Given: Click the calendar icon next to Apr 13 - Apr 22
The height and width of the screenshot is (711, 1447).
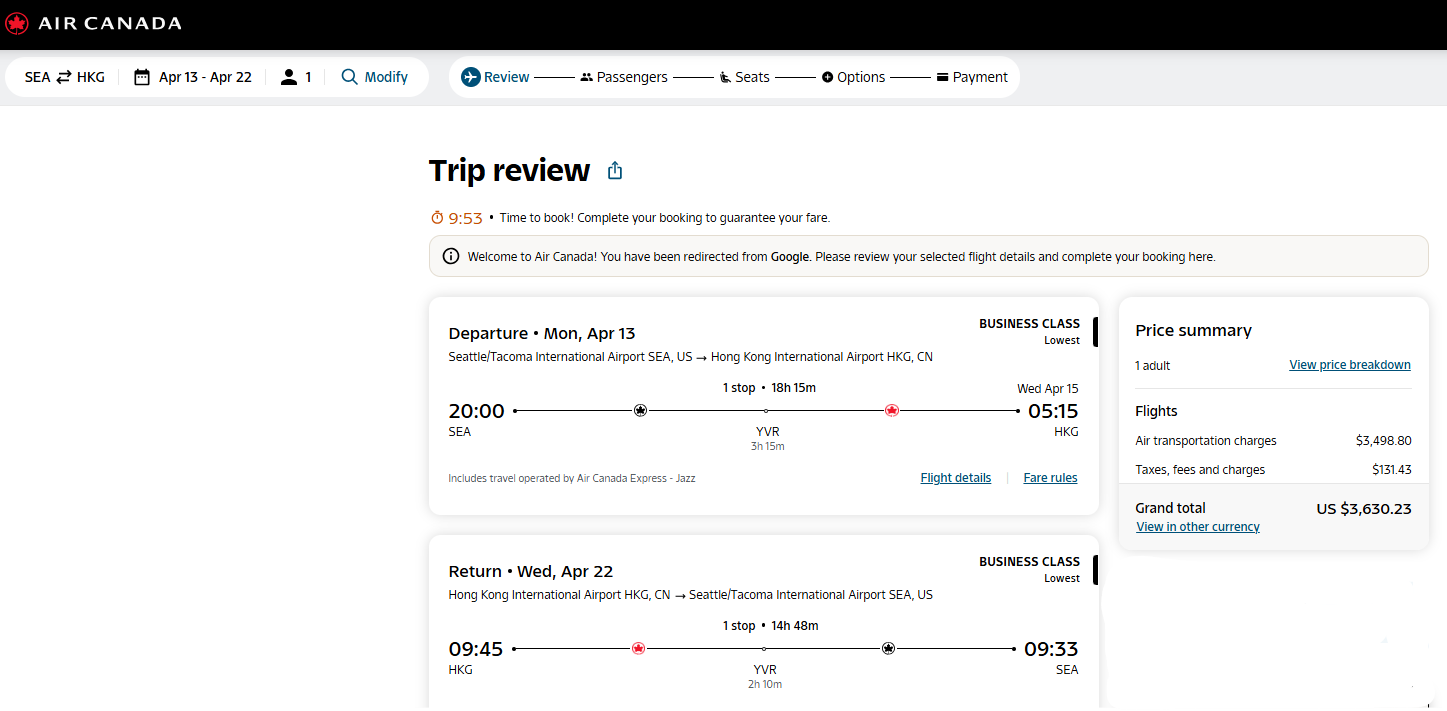Looking at the screenshot, I should coord(142,77).
